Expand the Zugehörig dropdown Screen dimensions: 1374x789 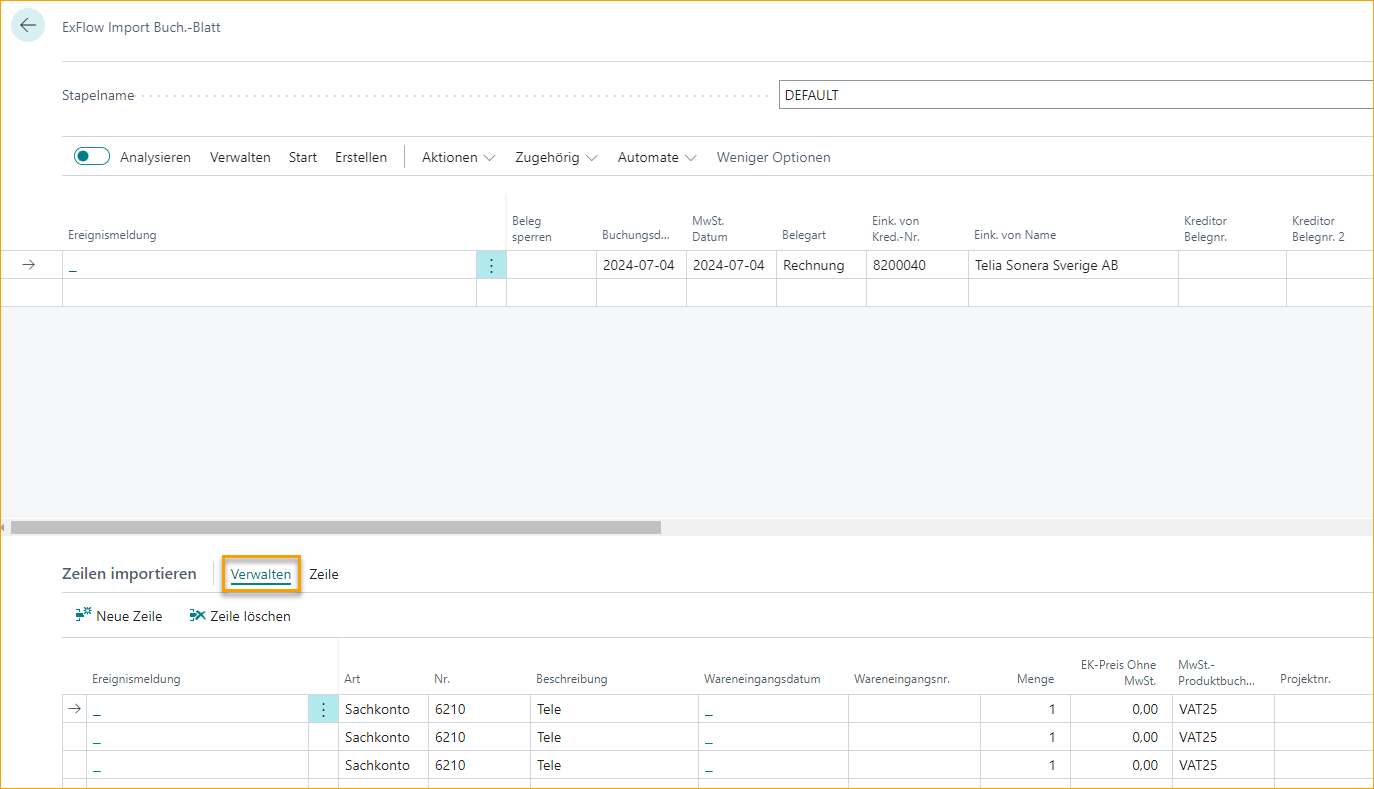[x=556, y=157]
